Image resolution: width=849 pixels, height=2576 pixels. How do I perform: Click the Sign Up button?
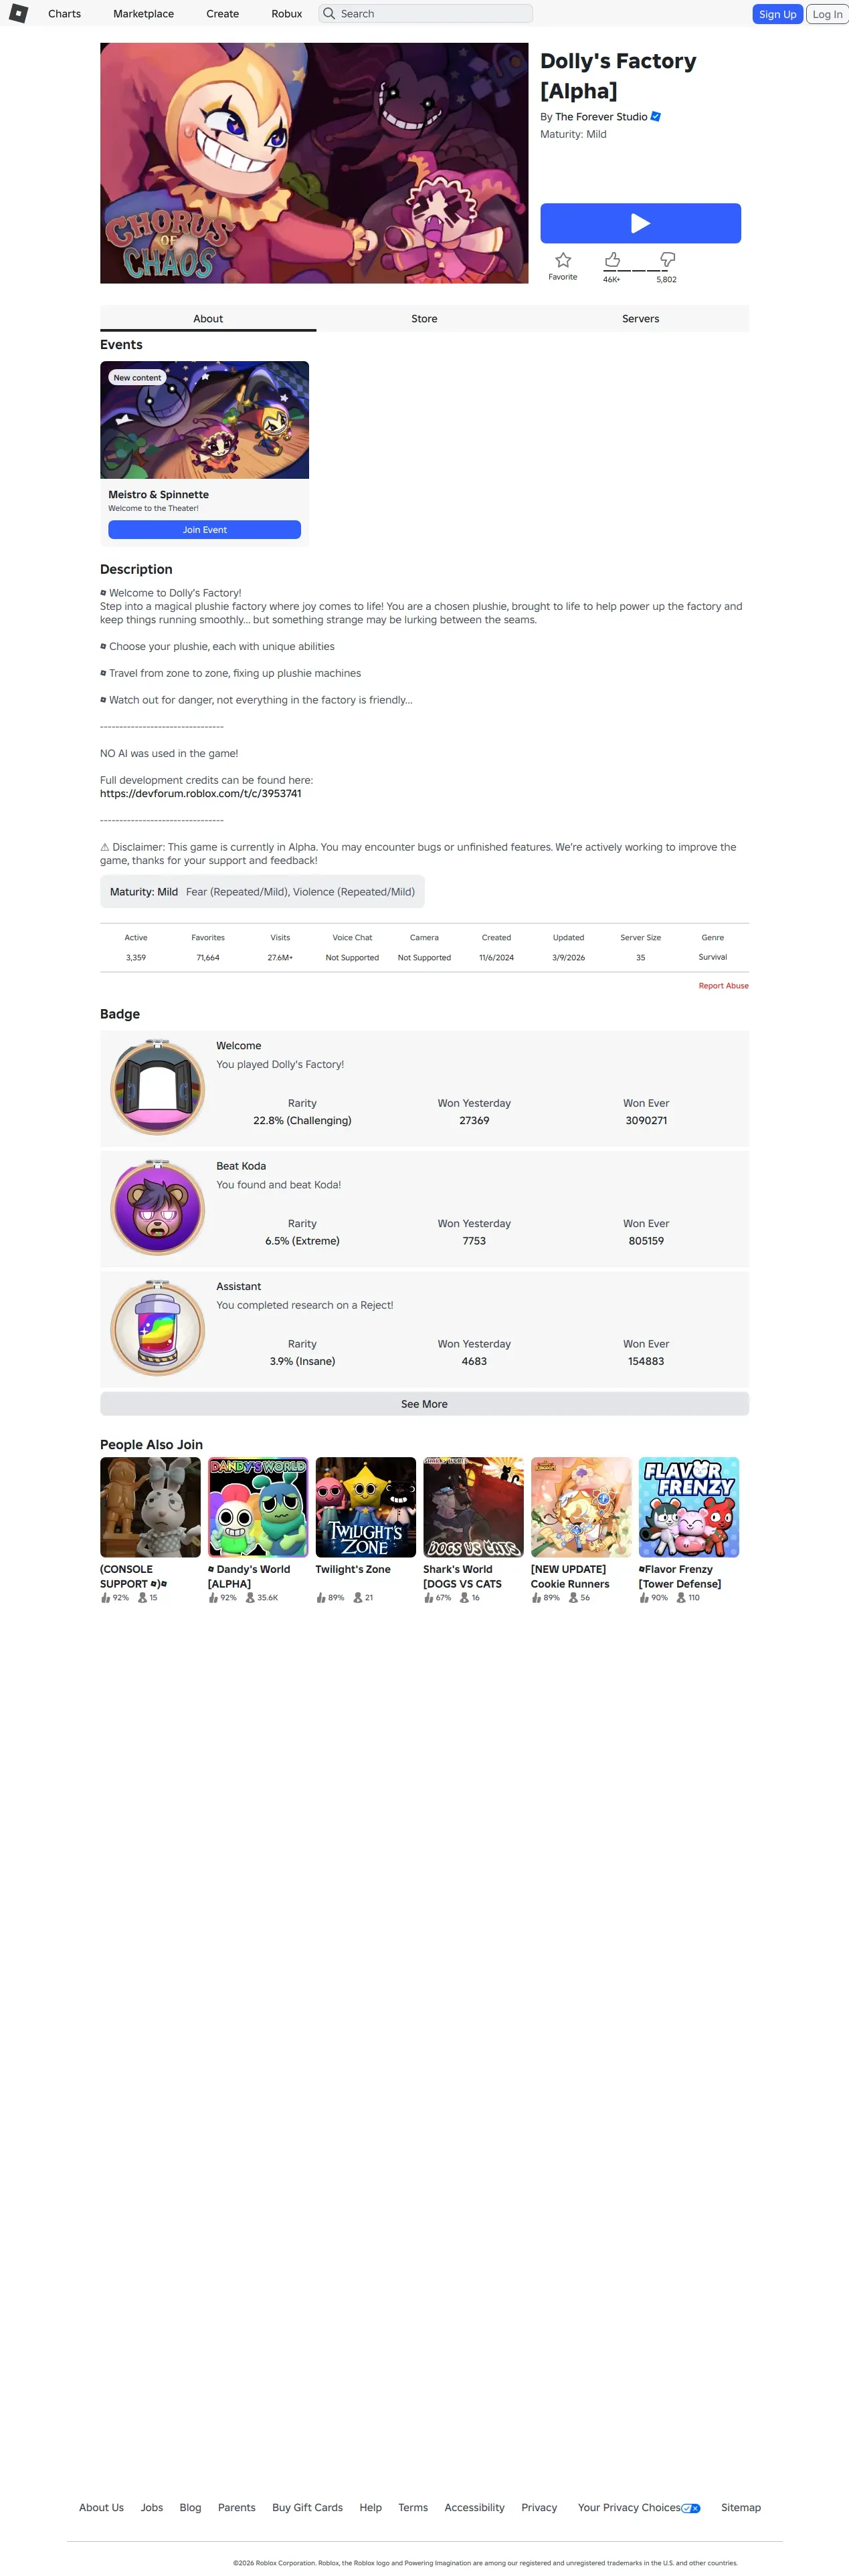[777, 14]
